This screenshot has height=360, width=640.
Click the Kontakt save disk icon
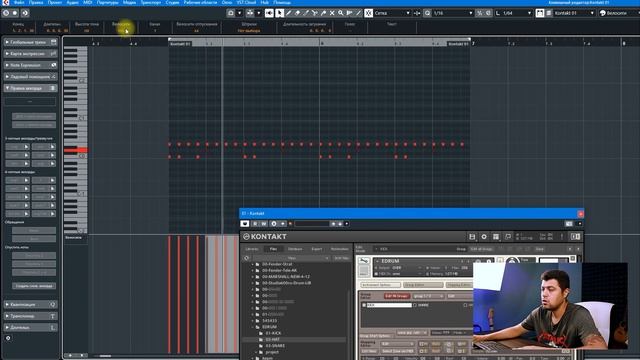[472, 237]
